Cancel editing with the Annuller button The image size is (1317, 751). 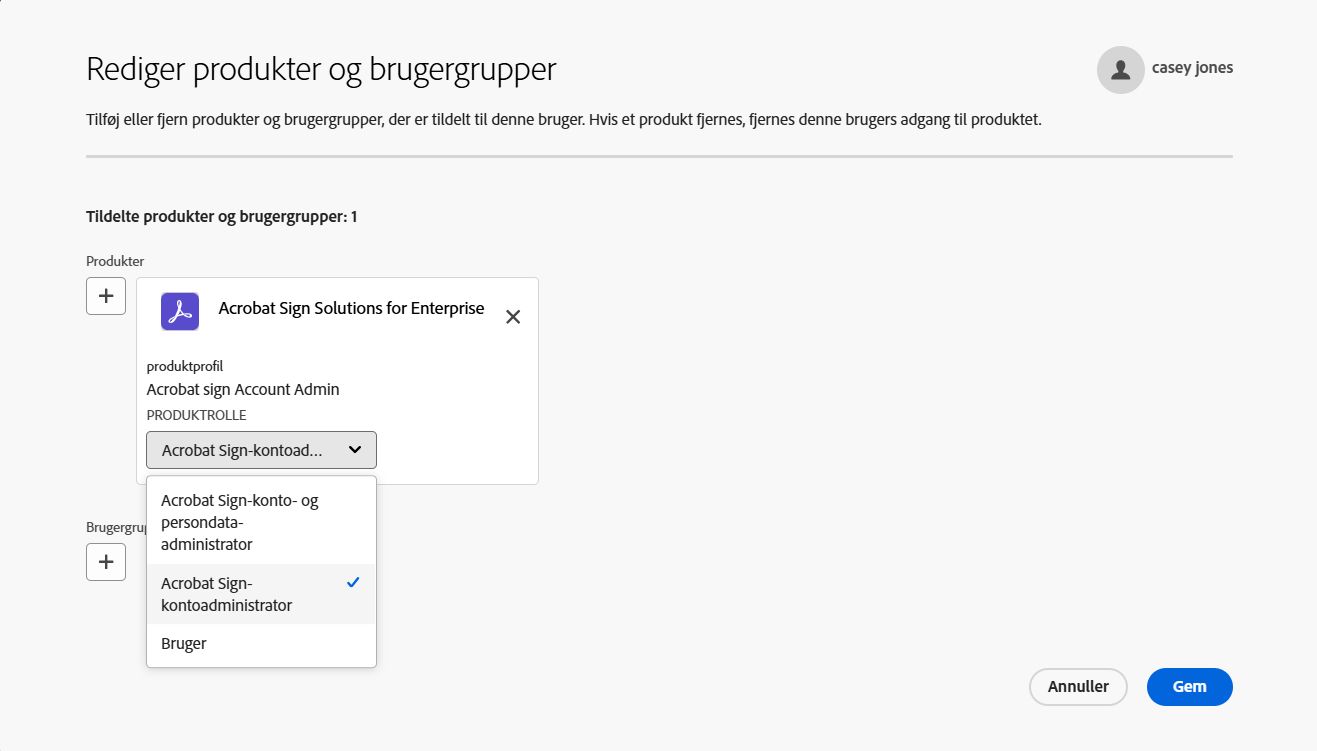[x=1078, y=687]
